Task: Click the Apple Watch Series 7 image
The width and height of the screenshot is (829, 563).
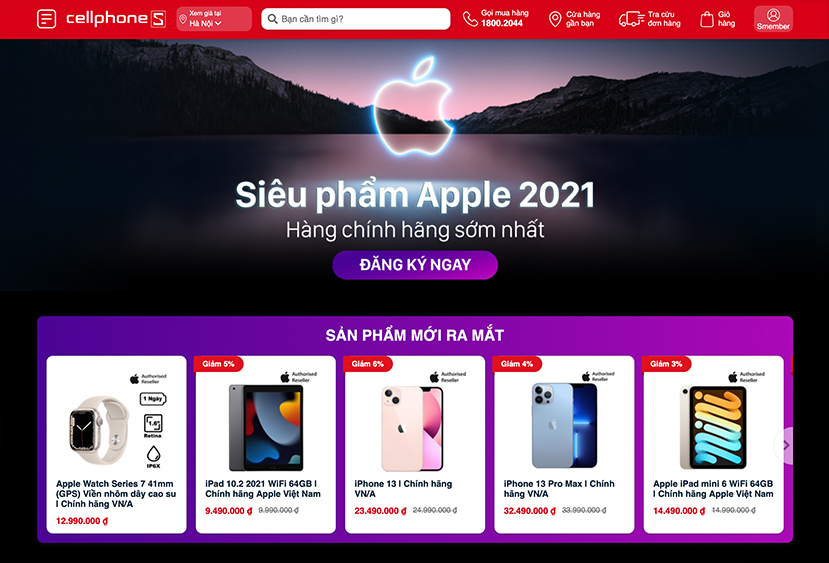Action: [99, 430]
